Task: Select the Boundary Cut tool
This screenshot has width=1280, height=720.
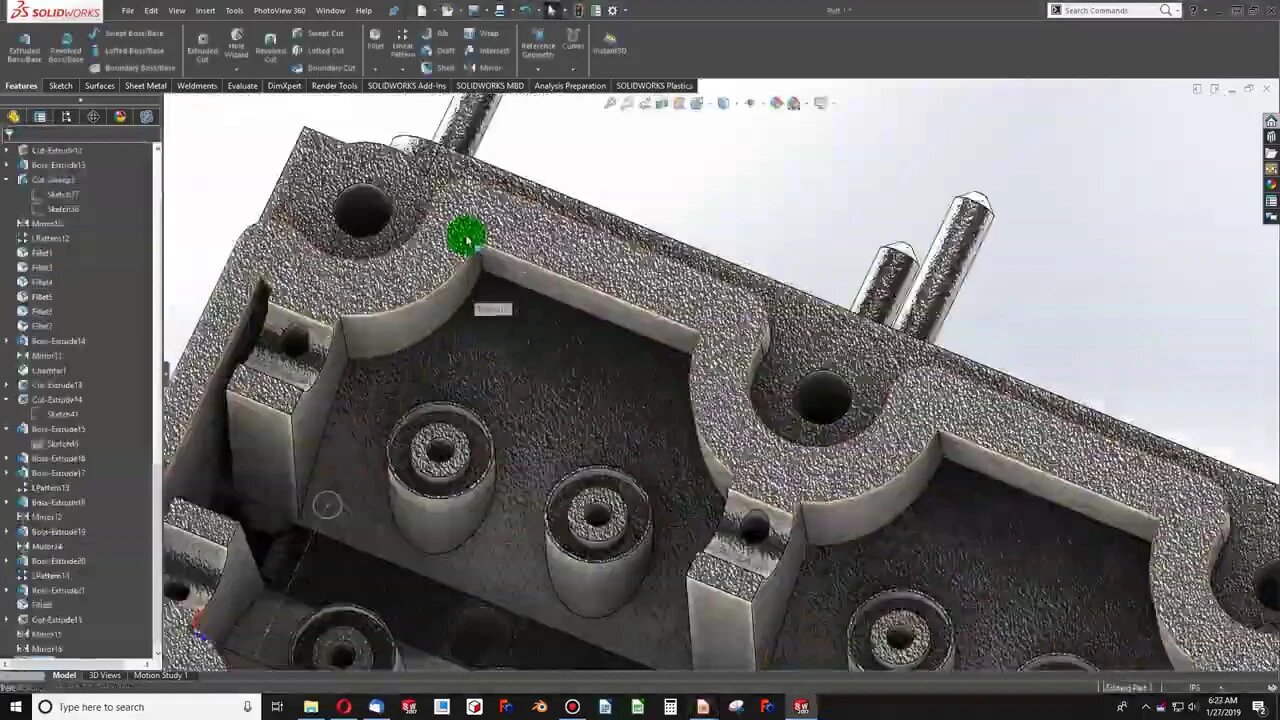Action: click(324, 68)
